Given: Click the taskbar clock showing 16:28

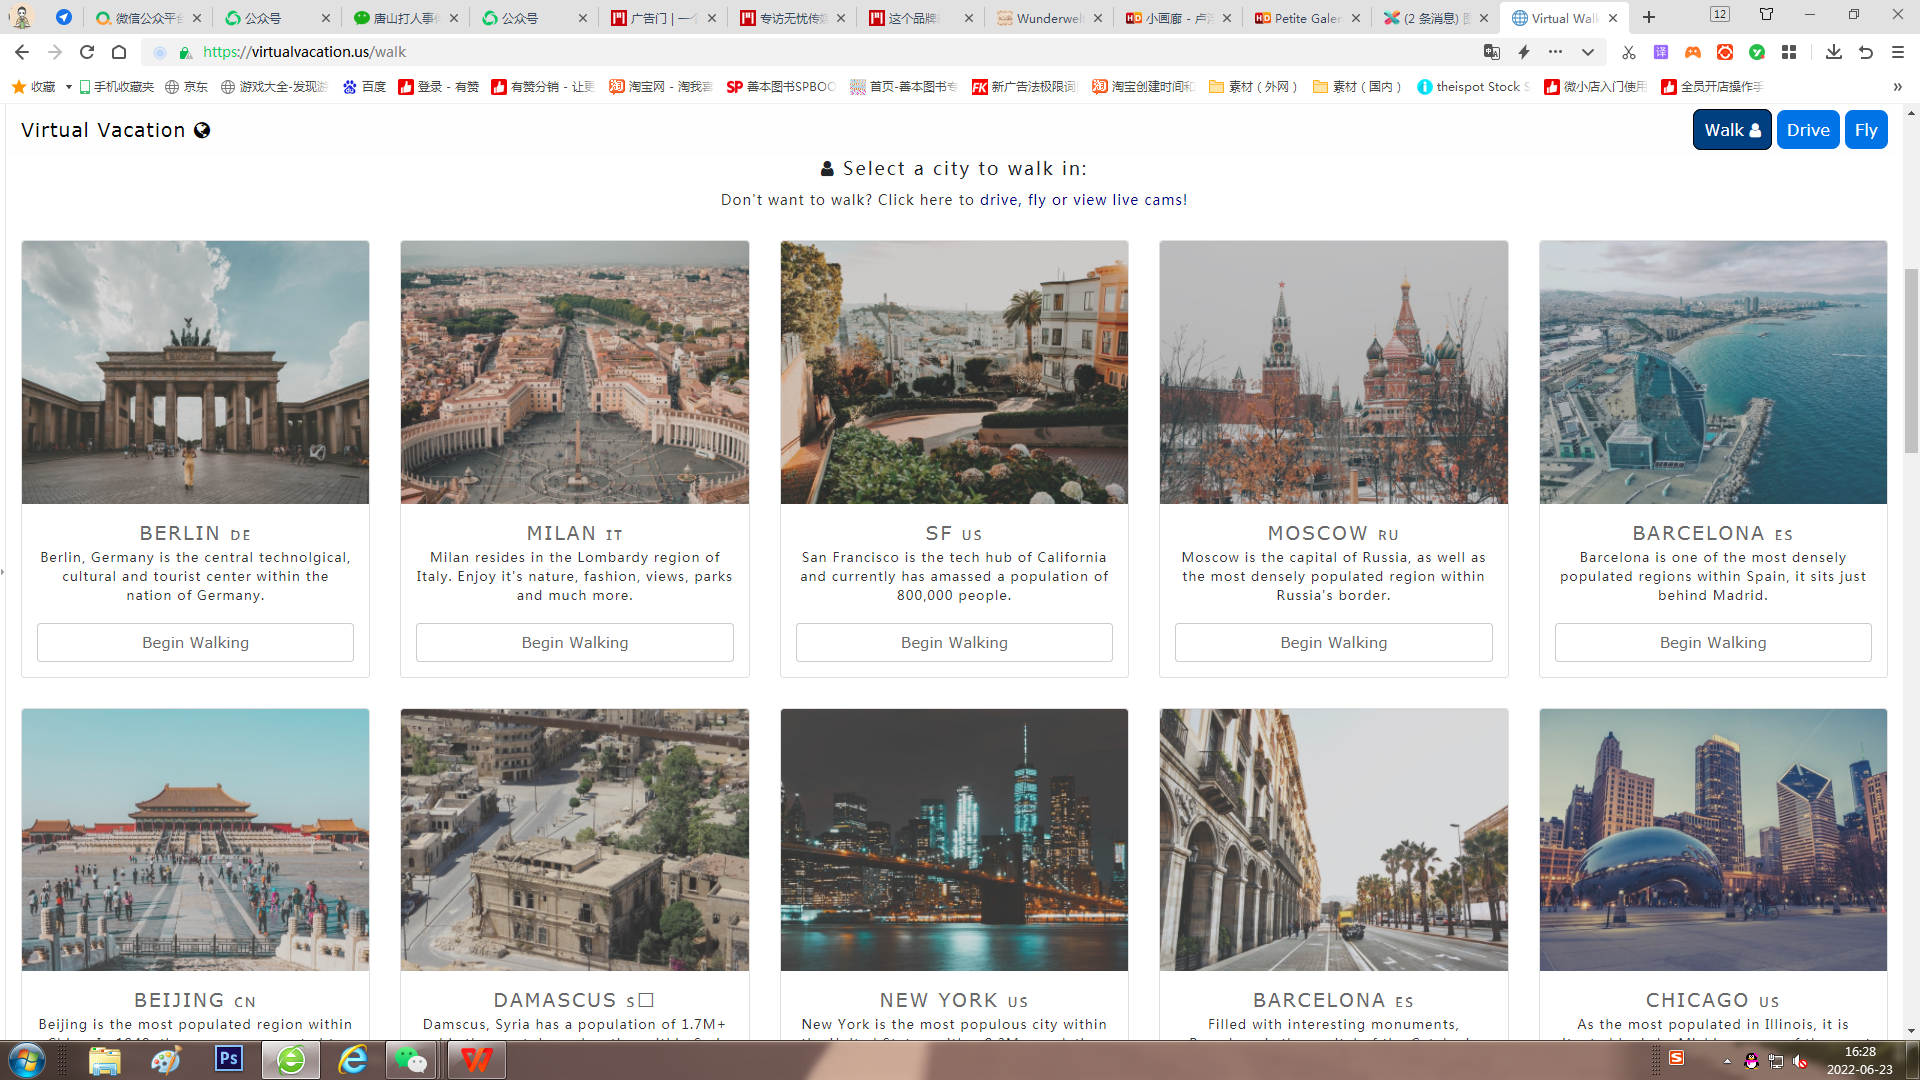Looking at the screenshot, I should pyautogui.click(x=1859, y=1060).
